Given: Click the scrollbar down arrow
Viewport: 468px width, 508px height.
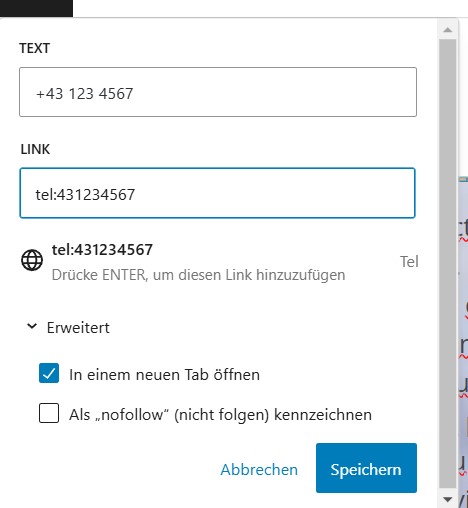Looking at the screenshot, I should (x=448, y=499).
